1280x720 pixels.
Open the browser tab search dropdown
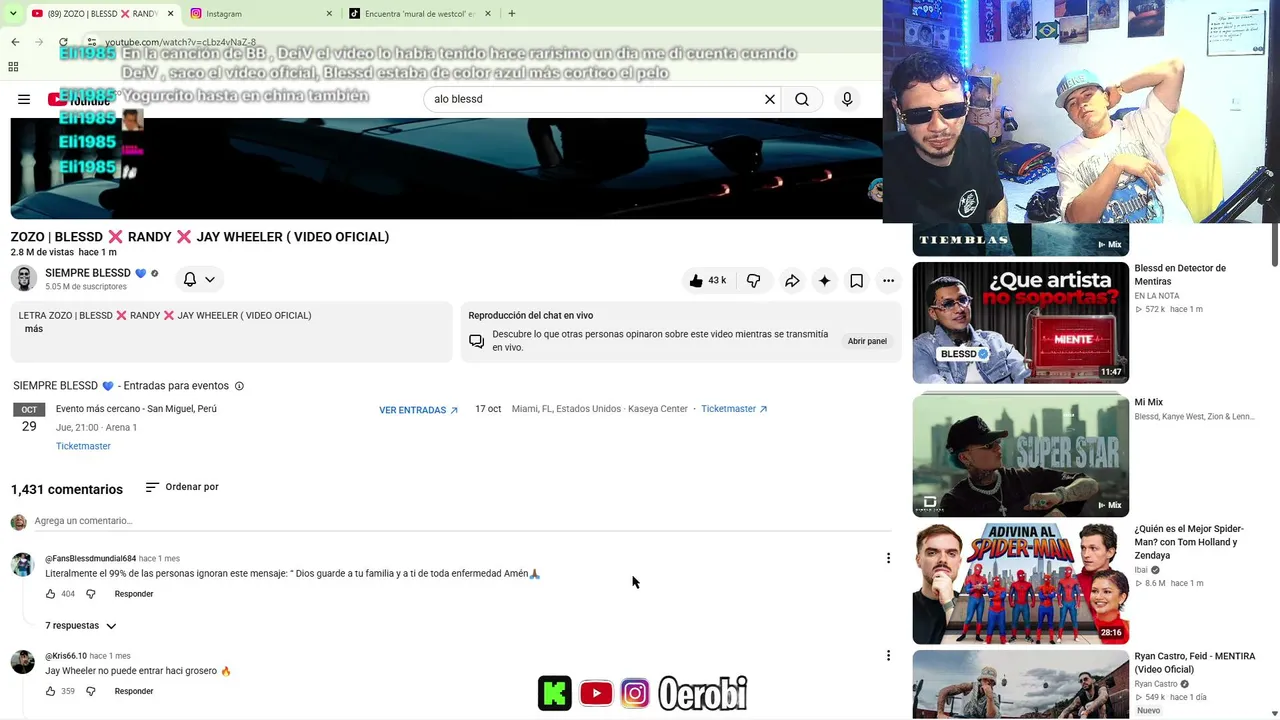point(13,14)
